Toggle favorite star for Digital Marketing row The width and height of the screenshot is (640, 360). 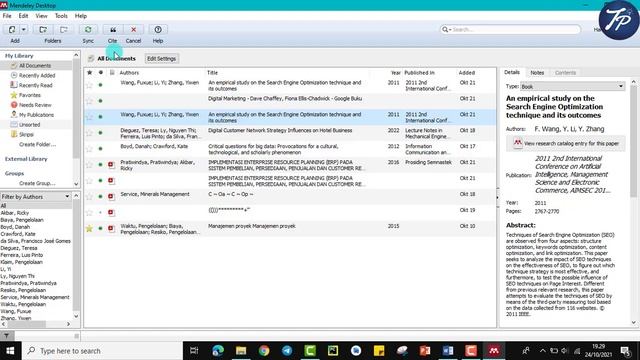(x=89, y=101)
